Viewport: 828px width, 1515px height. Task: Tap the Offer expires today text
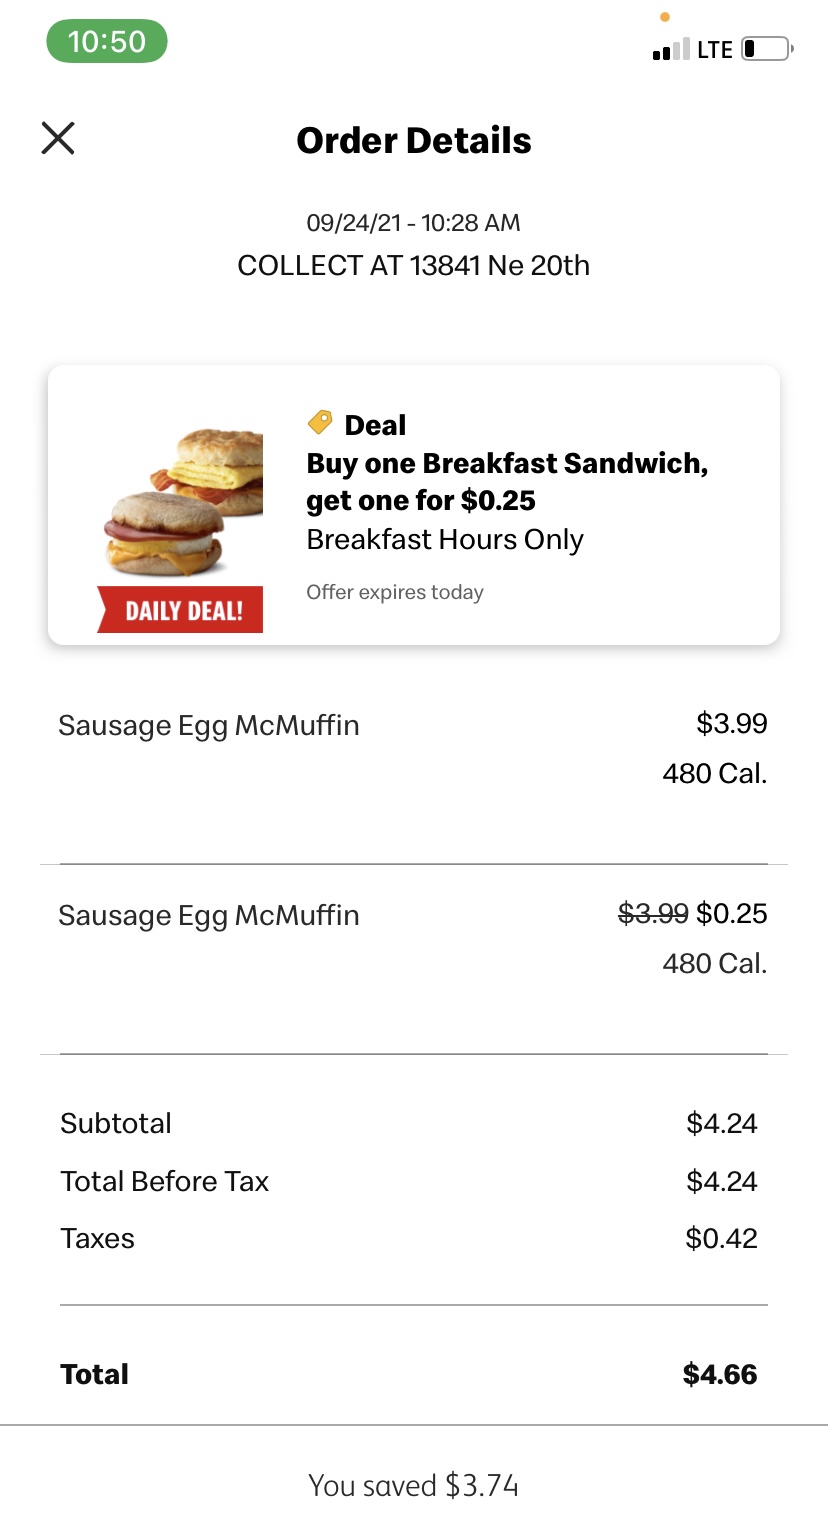click(395, 592)
